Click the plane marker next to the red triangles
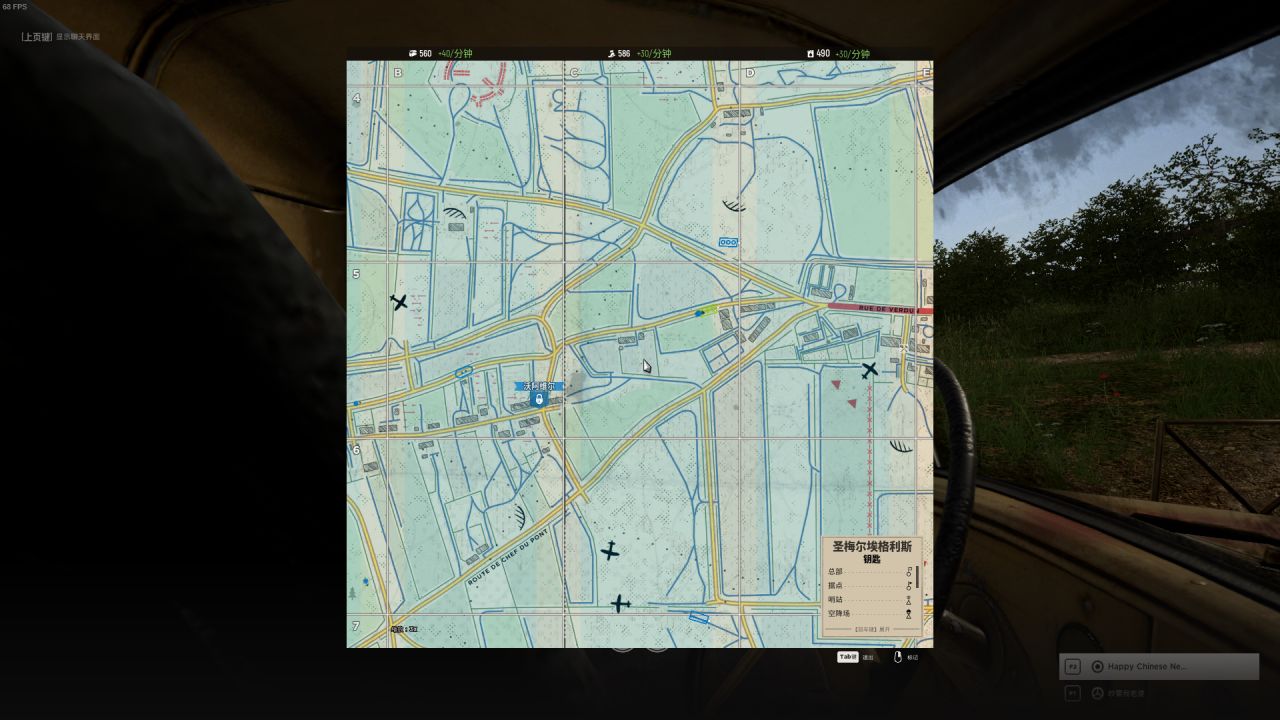Screen dimensions: 1280x720 tap(869, 370)
